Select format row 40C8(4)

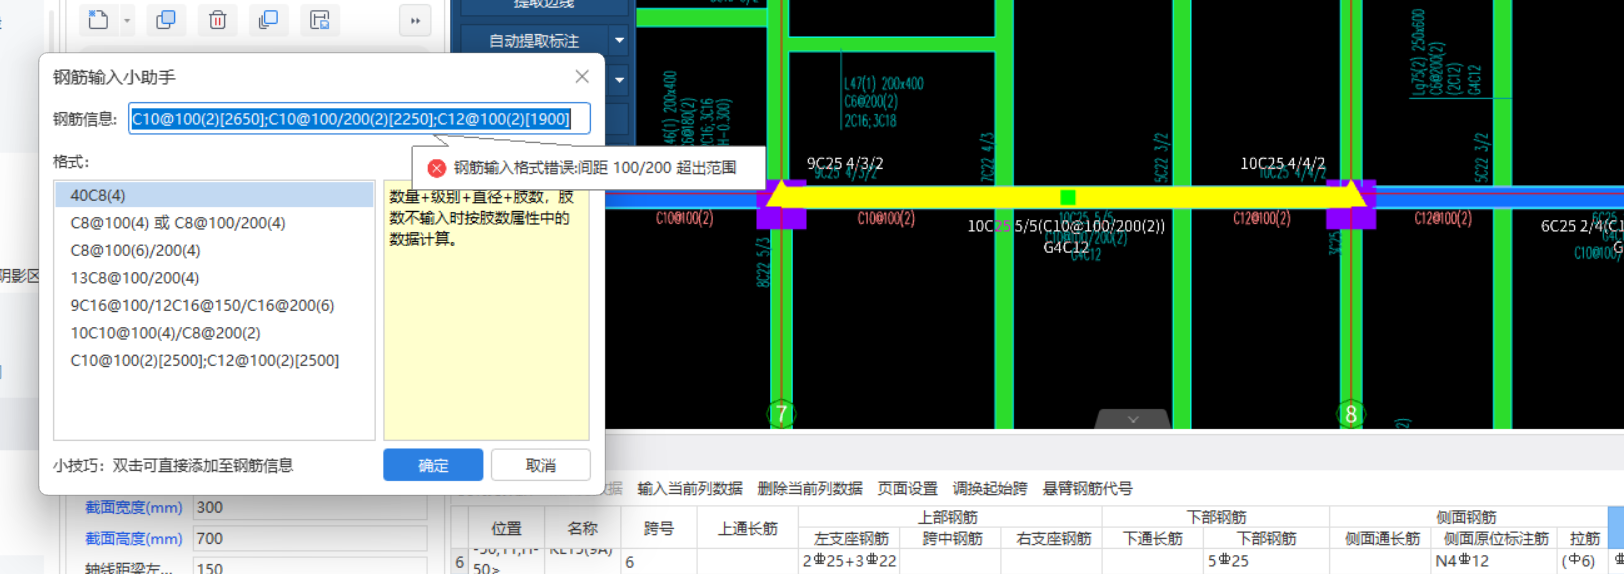214,195
